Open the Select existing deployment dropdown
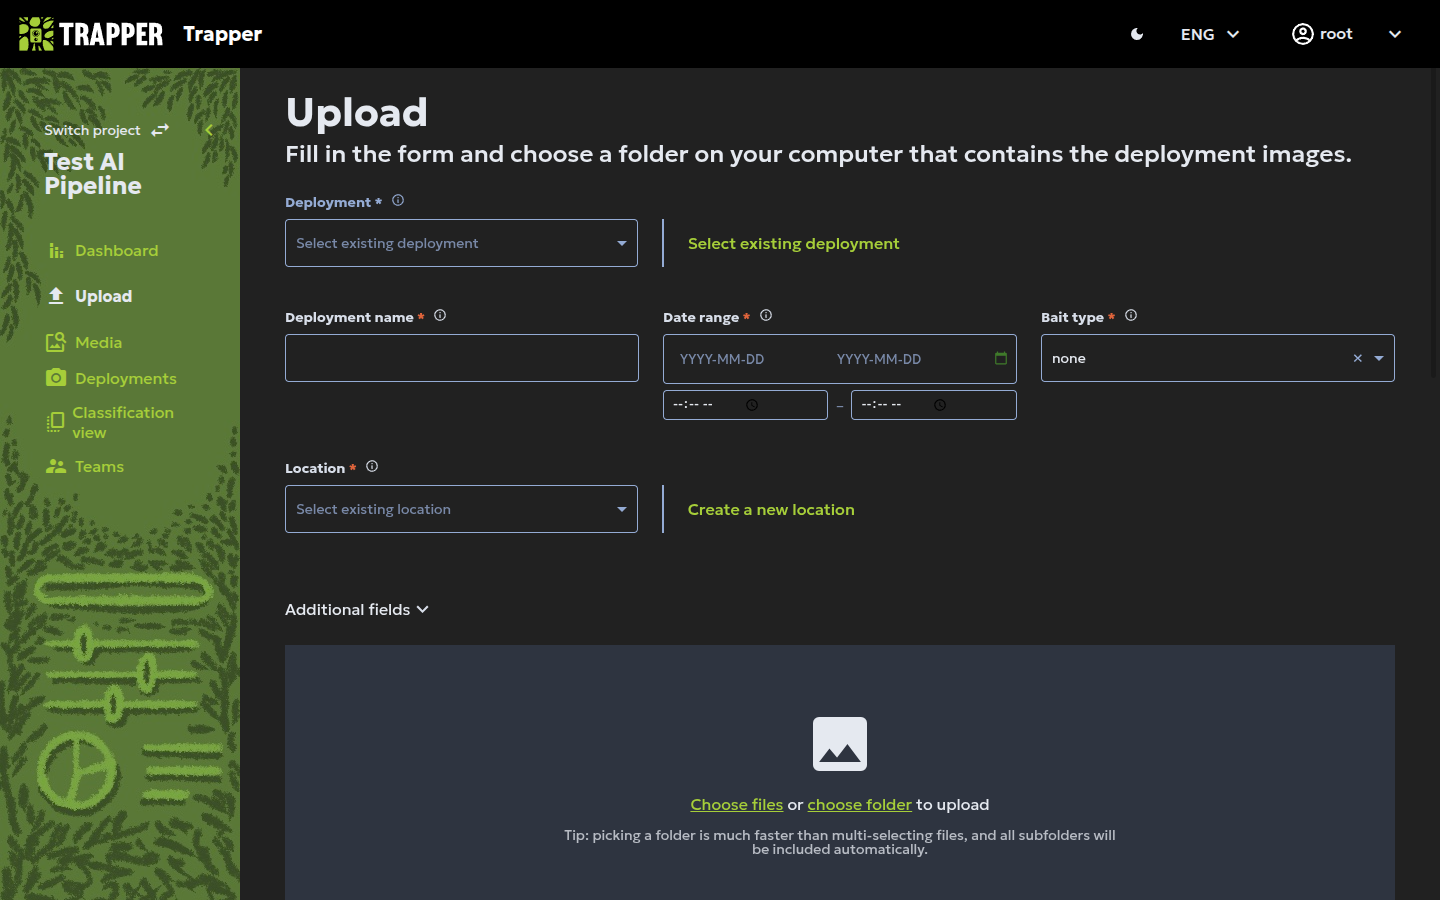This screenshot has height=900, width=1440. point(461,243)
